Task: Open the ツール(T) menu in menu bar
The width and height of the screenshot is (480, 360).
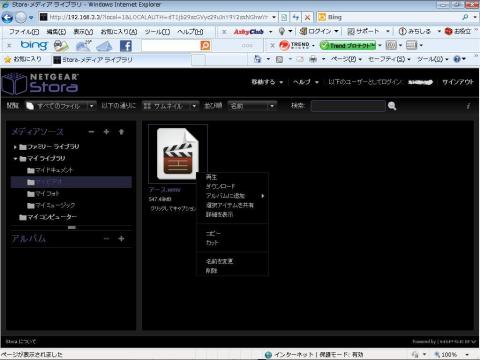Action: pyautogui.click(x=157, y=32)
